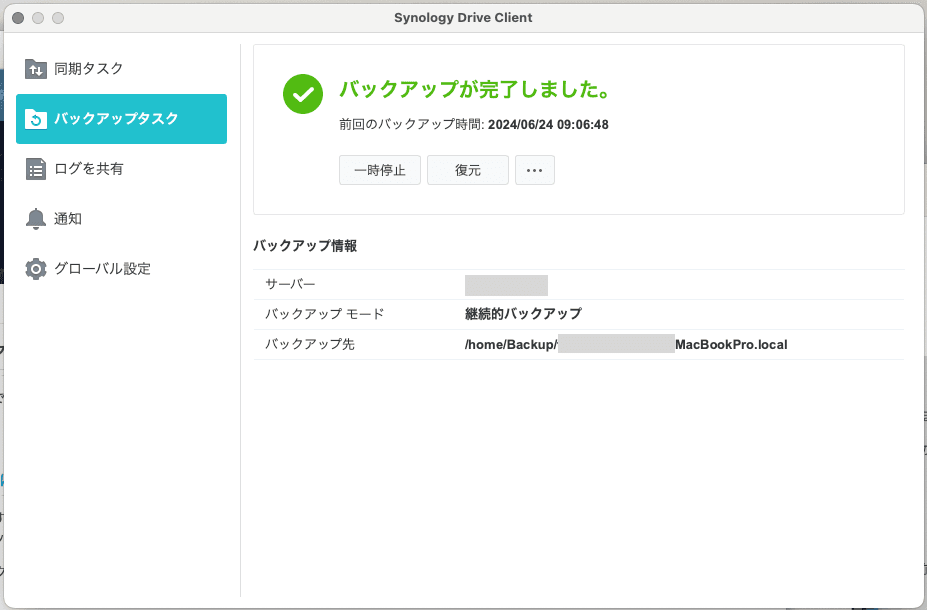
Task: Click the last backup time 2024/06/24 09:06:48
Action: pyautogui.click(x=548, y=125)
